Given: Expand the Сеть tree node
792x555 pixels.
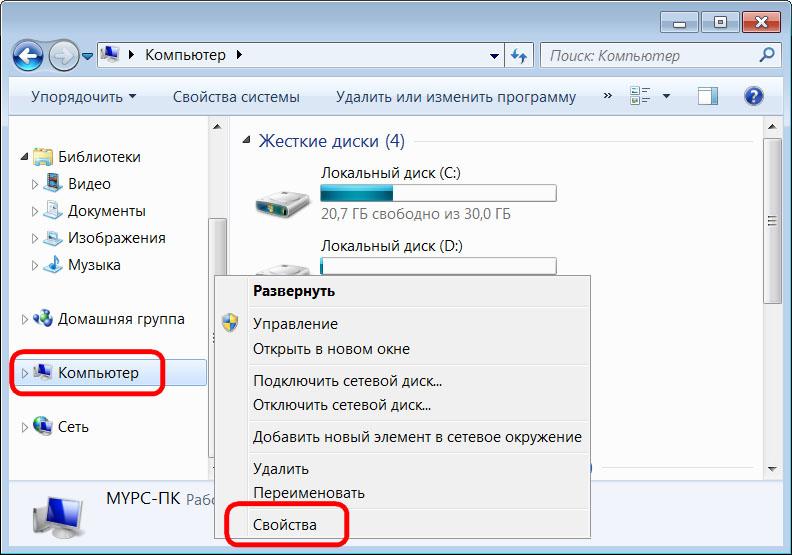Looking at the screenshot, I should 24,427.
